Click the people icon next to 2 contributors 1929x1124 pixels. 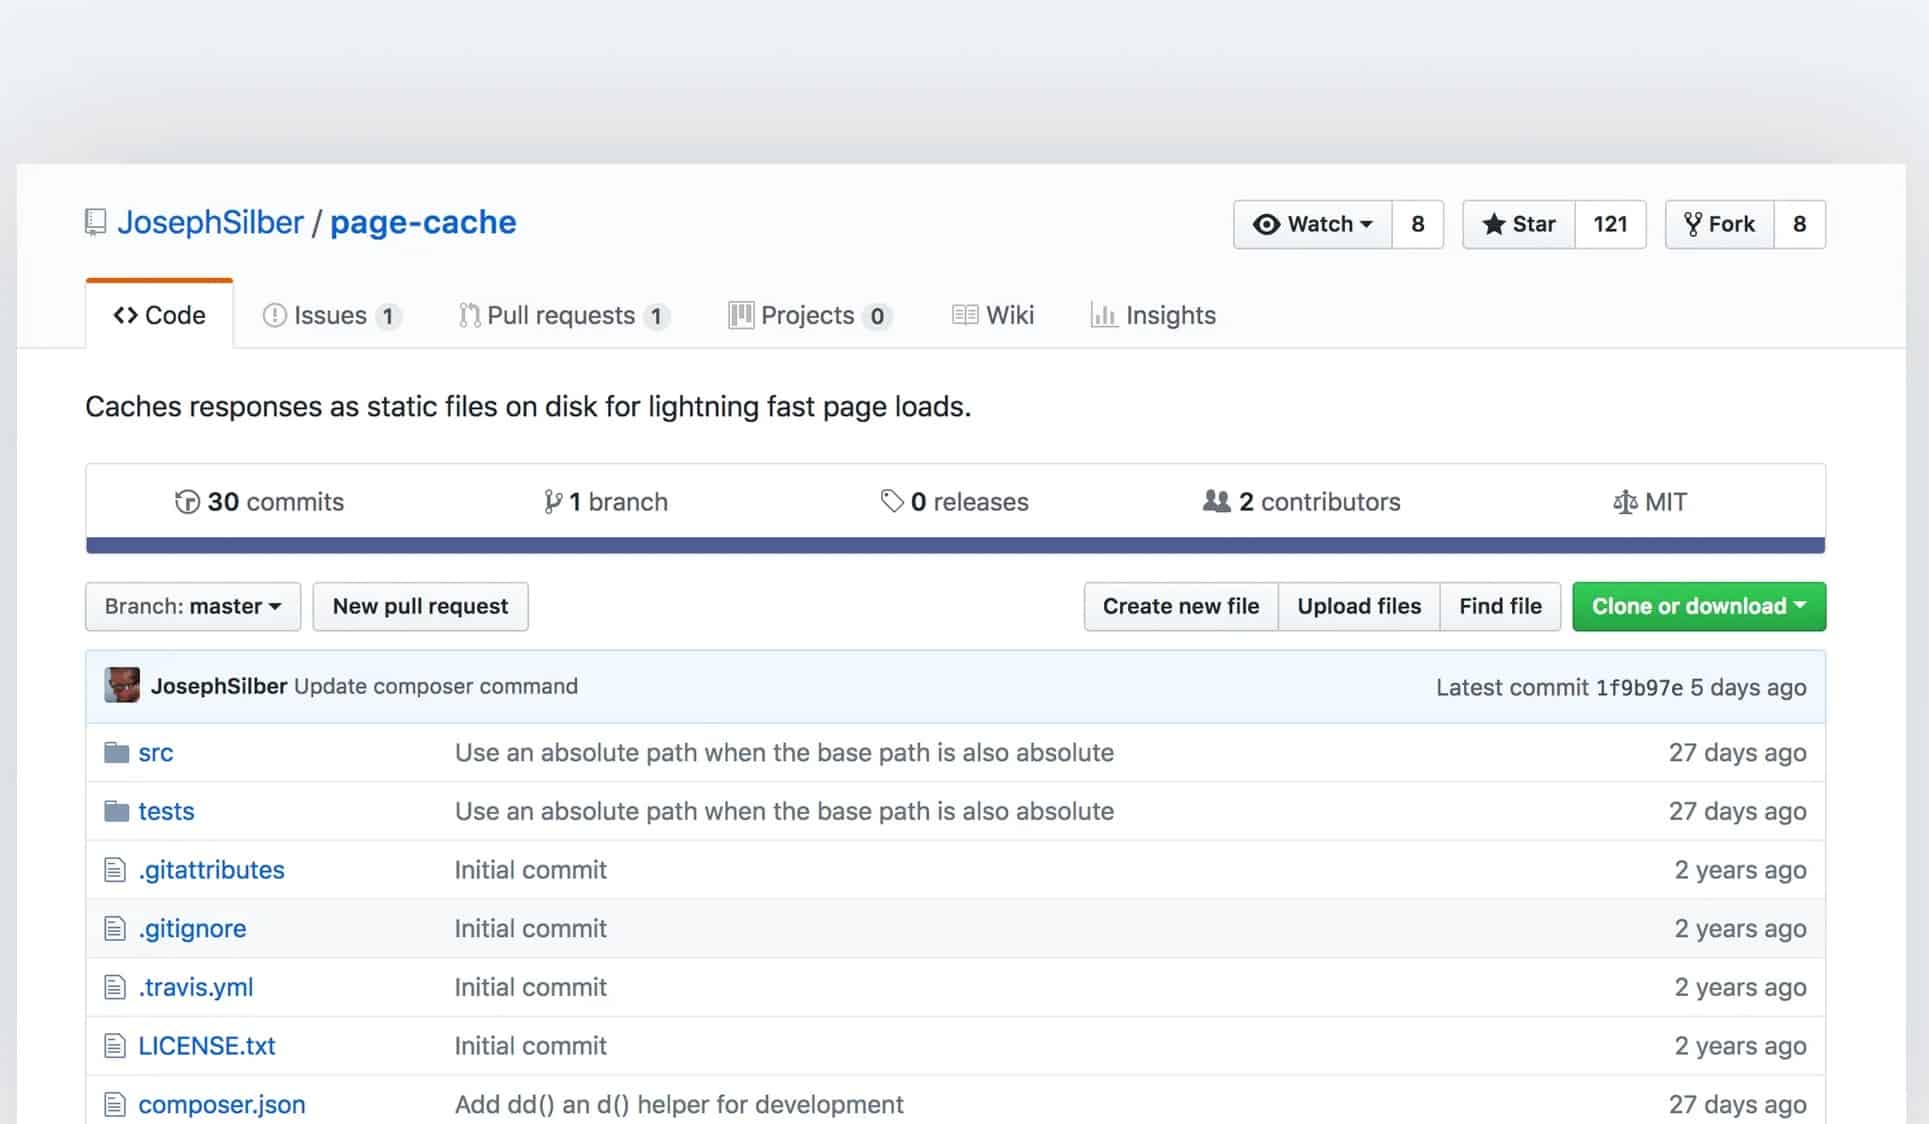[1216, 500]
